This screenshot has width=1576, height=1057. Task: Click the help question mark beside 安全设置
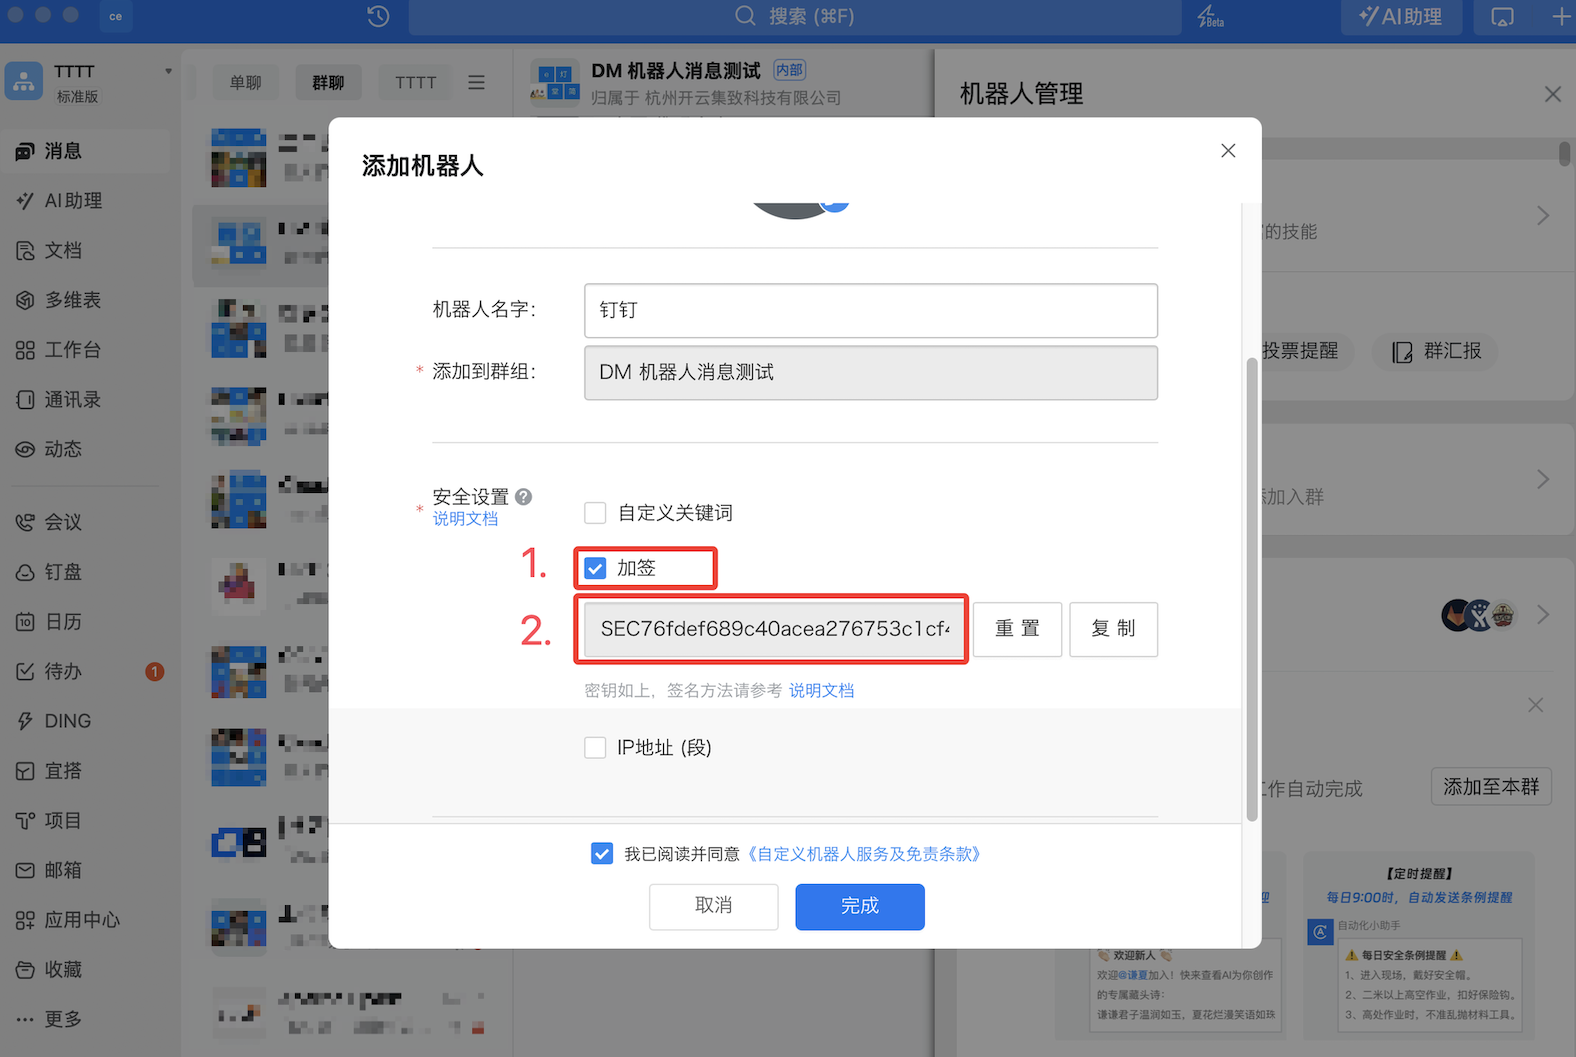(x=524, y=497)
